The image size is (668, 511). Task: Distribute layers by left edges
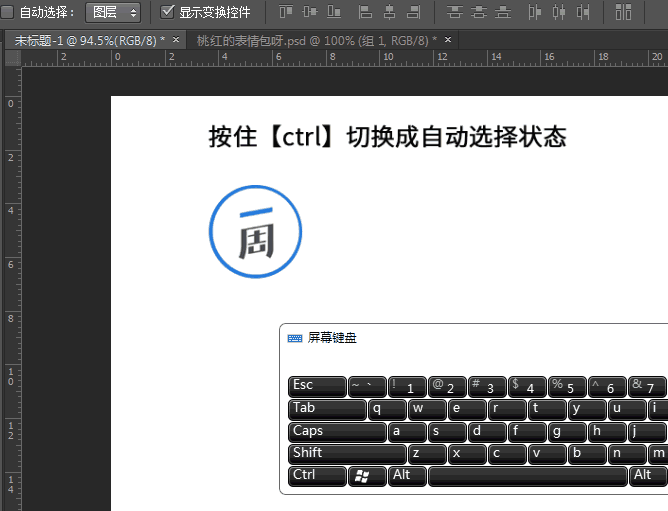[534, 12]
